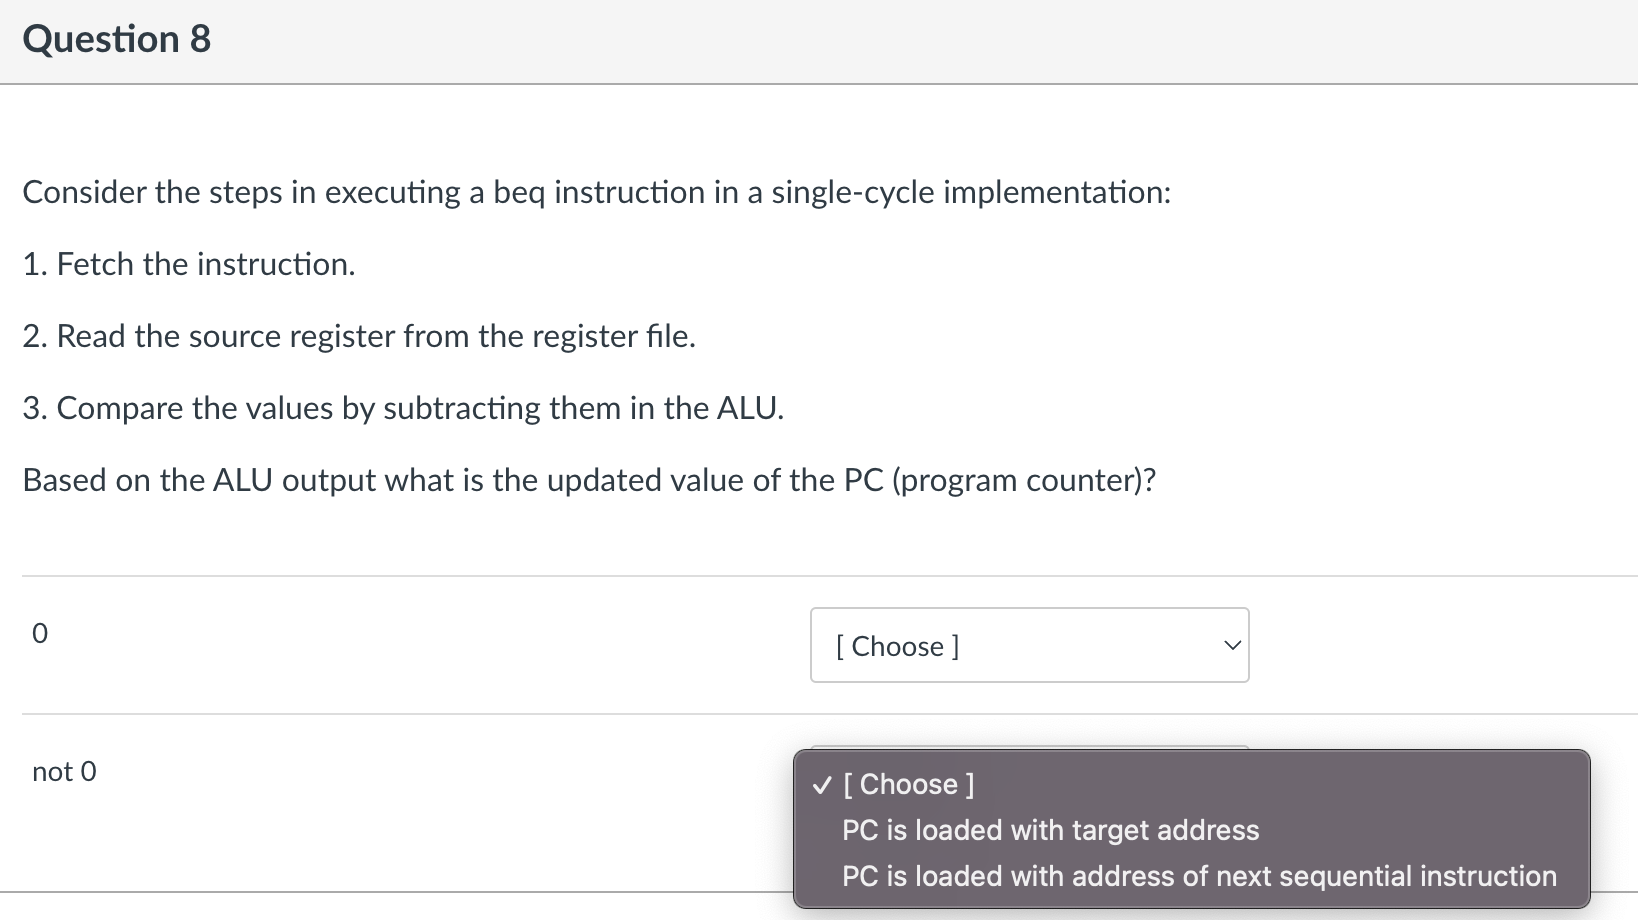This screenshot has height=920, width=1638.
Task: Click step 1 'Fetch the instruction' text
Action: (188, 264)
